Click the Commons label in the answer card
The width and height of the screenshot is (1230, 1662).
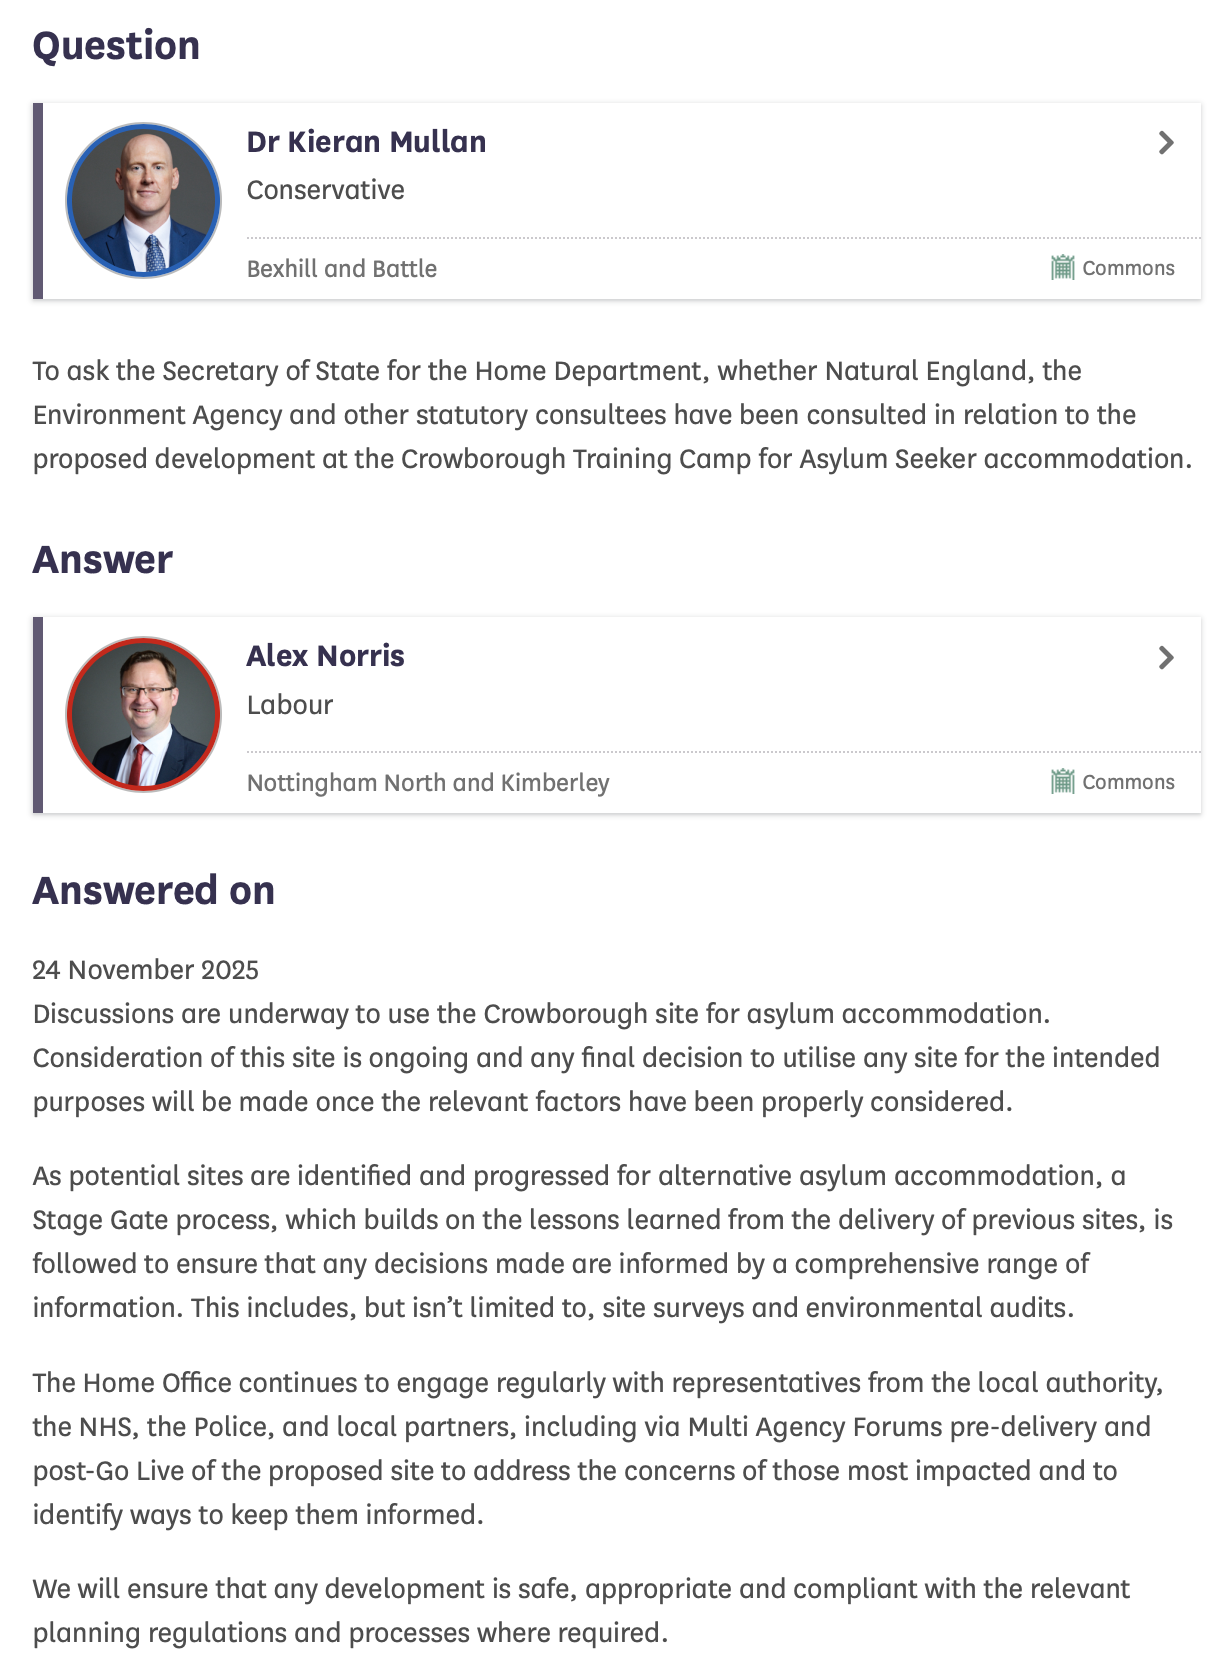[1128, 782]
